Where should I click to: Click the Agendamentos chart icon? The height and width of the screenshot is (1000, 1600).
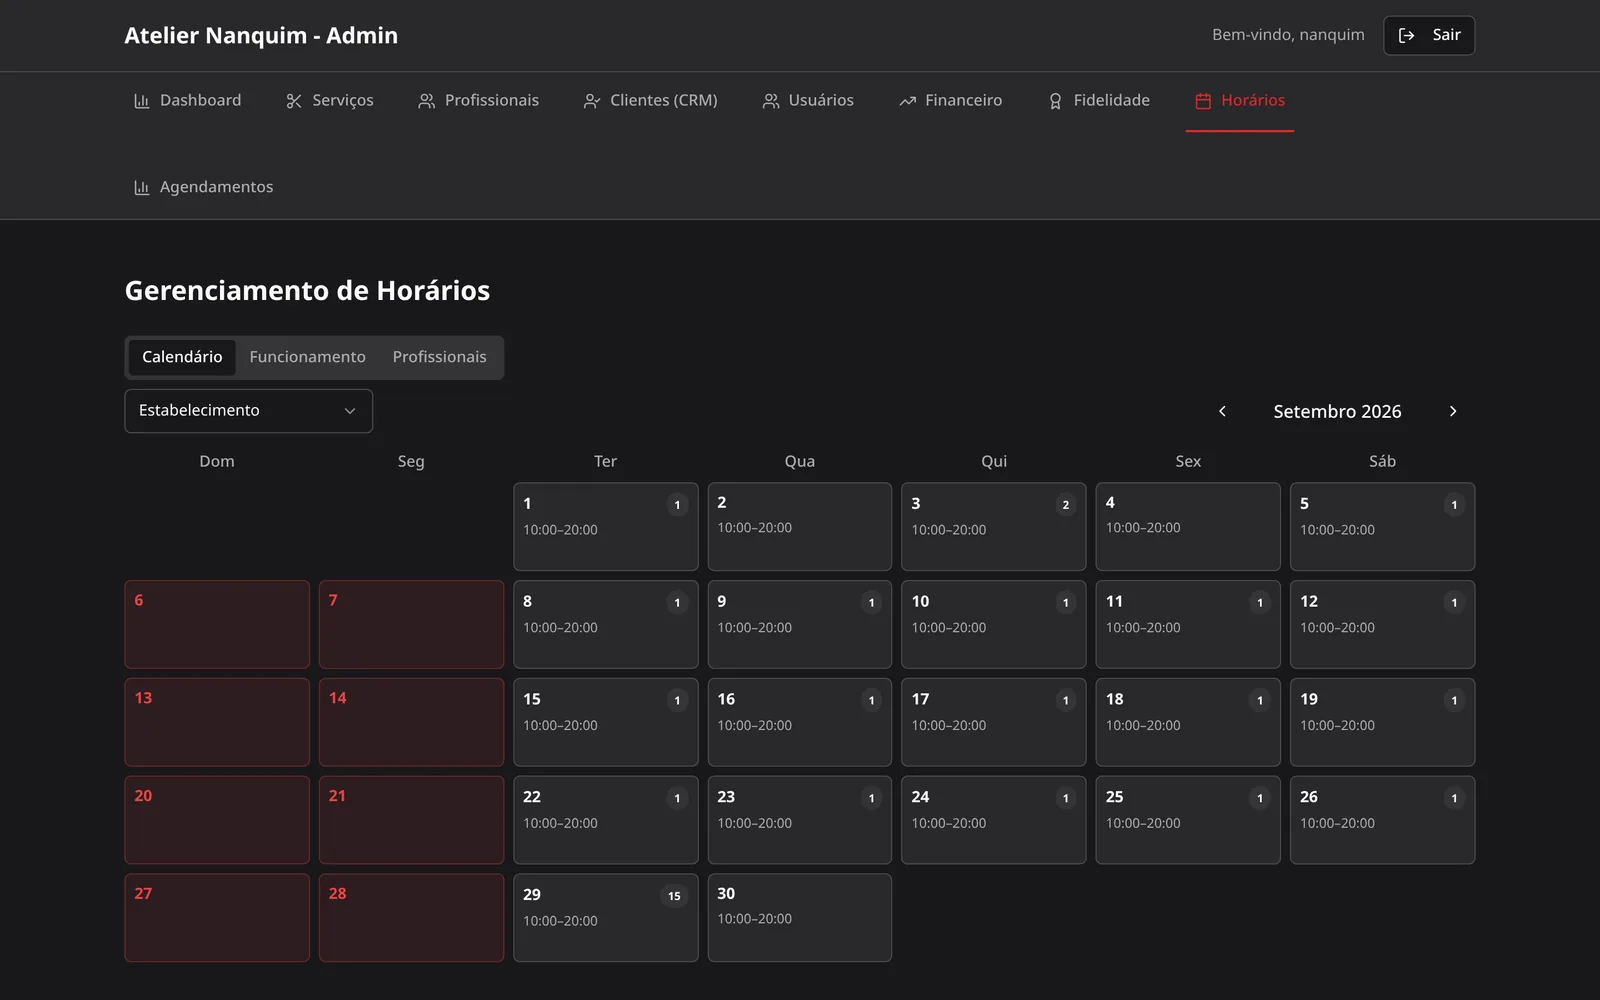(141, 188)
